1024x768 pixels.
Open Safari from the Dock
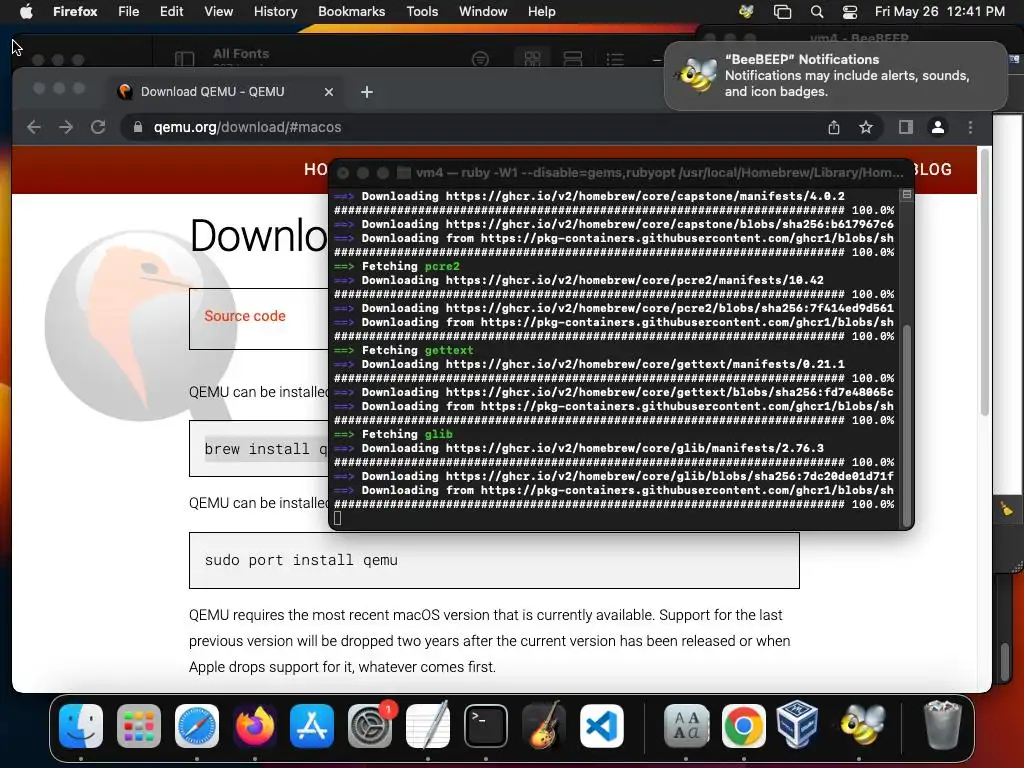coord(197,726)
